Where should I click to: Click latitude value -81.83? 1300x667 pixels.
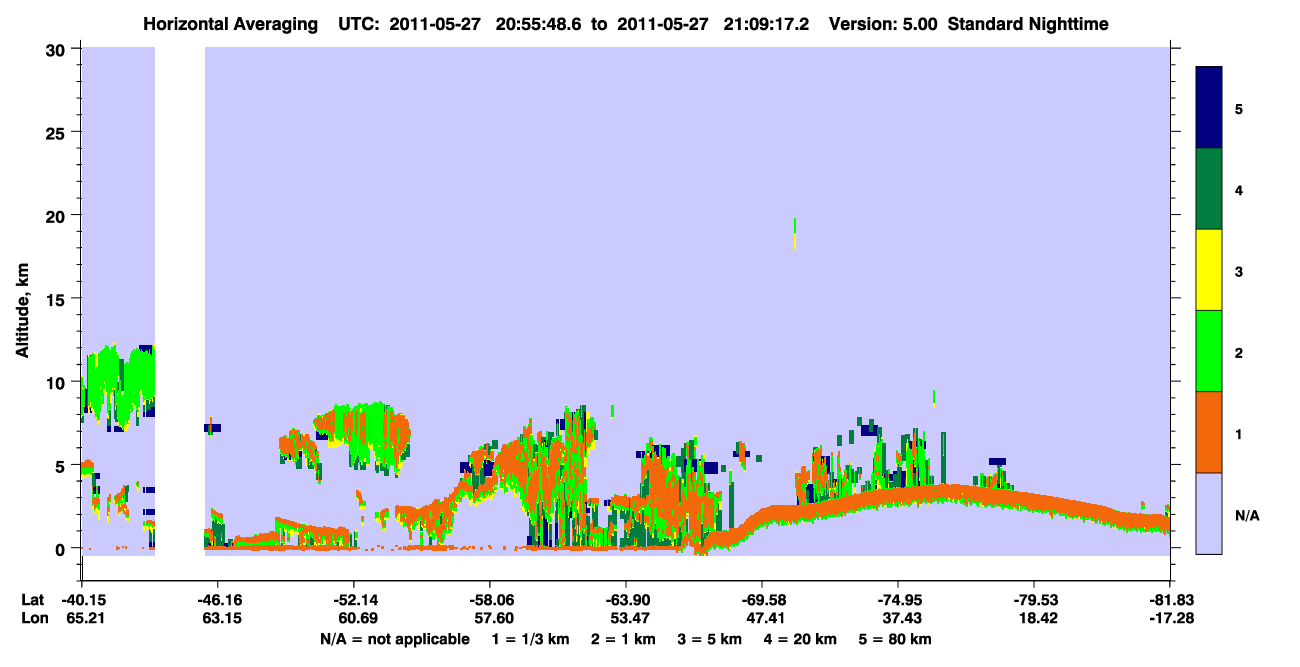tap(1169, 600)
